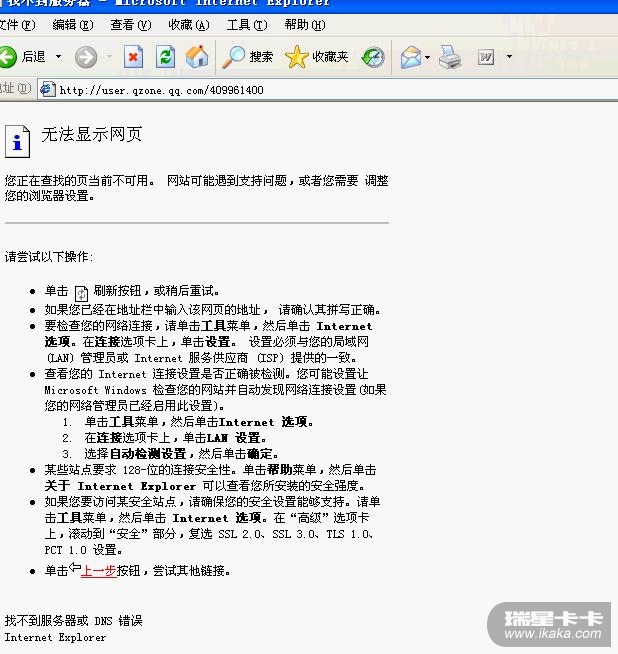The height and width of the screenshot is (654, 618).
Task: Open the File (文件) menu
Action: [17, 25]
